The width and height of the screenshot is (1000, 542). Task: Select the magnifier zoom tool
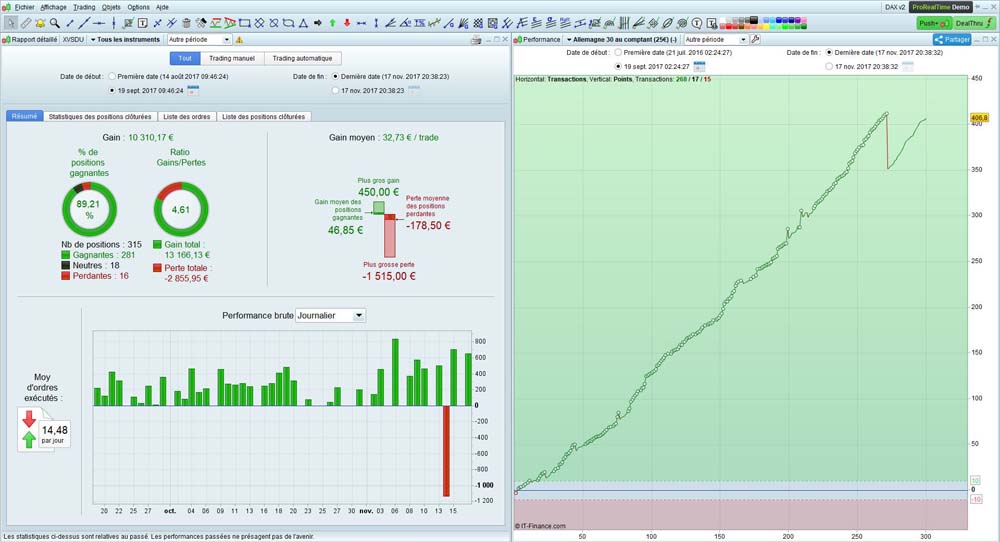click(55, 24)
